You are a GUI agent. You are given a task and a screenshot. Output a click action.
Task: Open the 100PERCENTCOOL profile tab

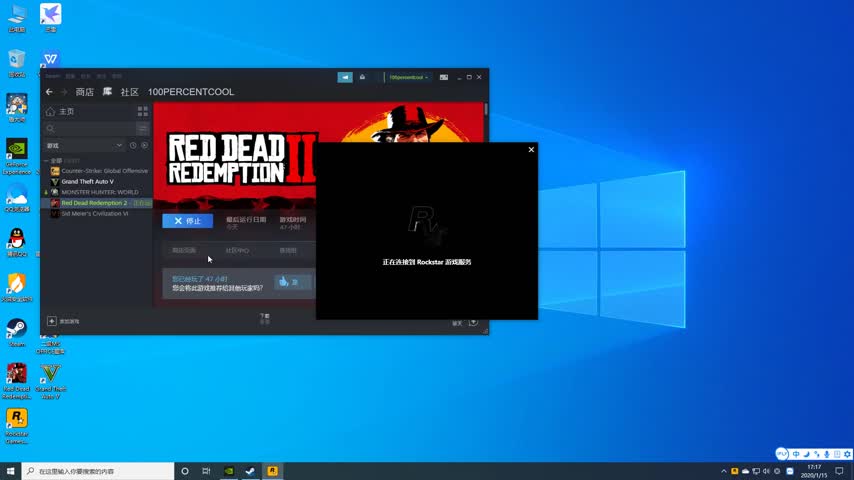click(191, 92)
